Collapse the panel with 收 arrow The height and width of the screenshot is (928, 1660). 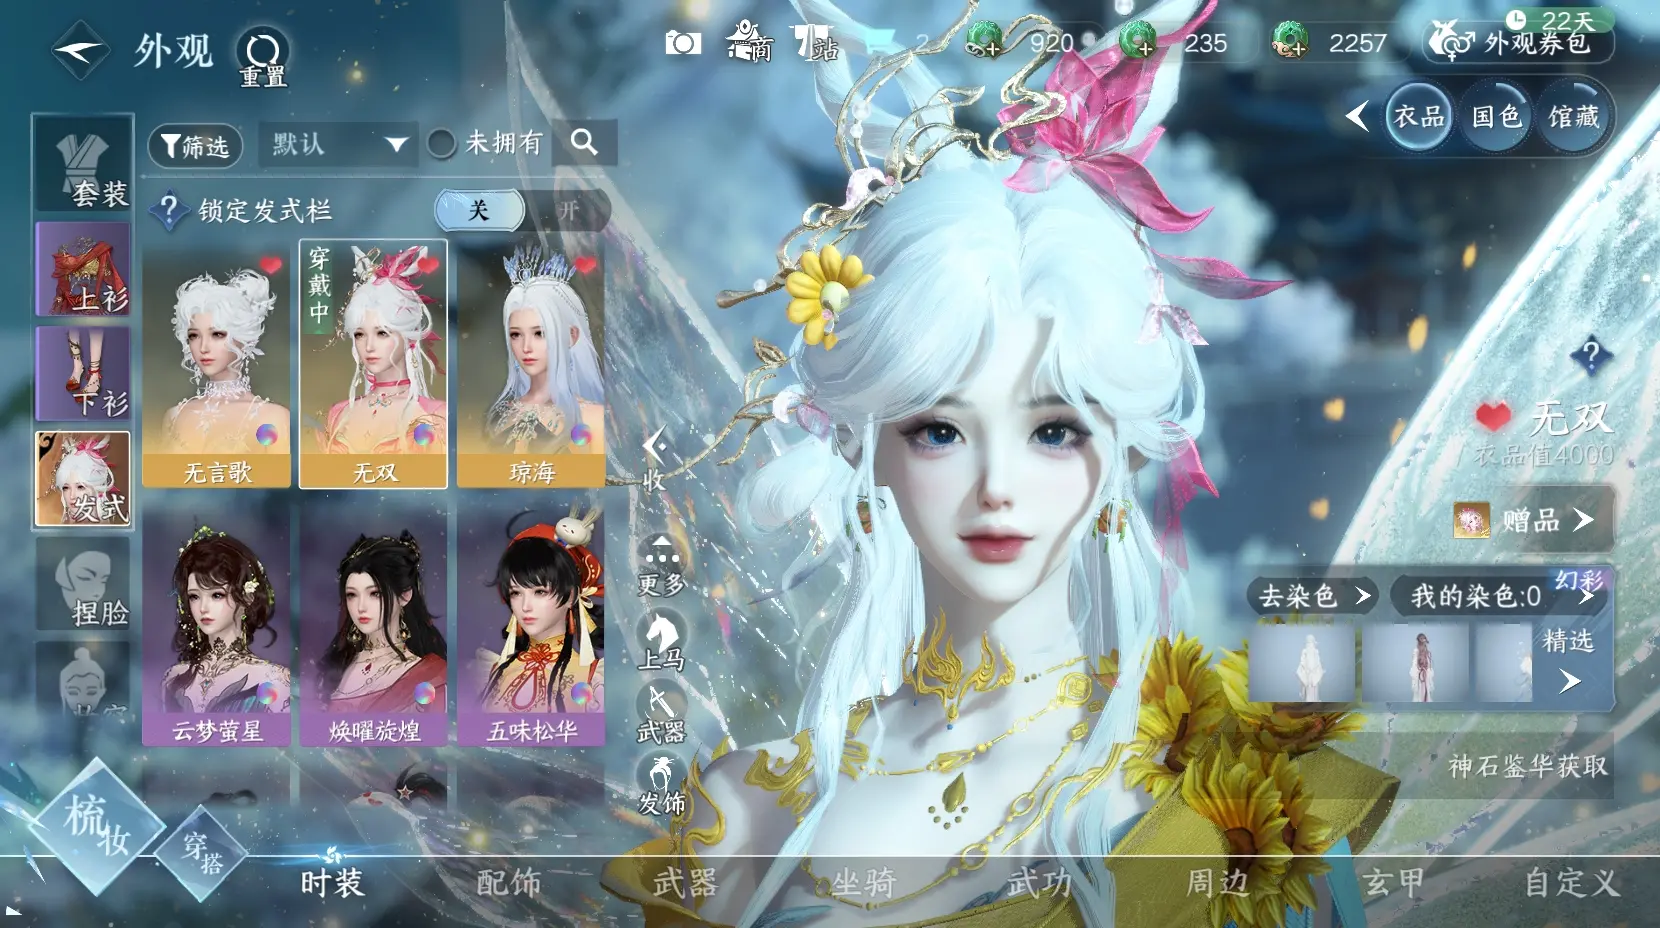(653, 460)
